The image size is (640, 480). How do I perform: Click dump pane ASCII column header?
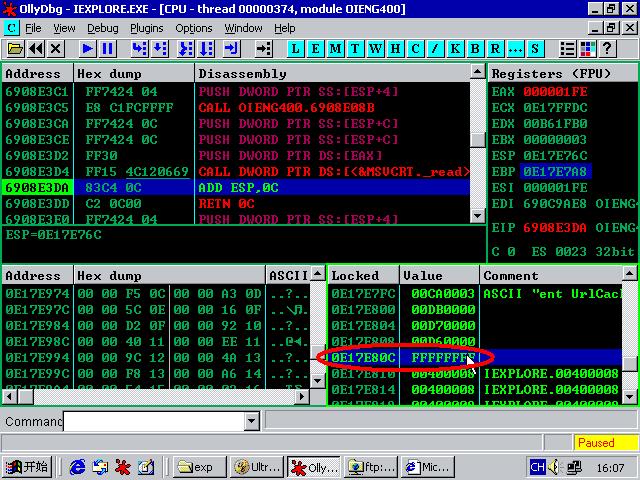(x=288, y=276)
